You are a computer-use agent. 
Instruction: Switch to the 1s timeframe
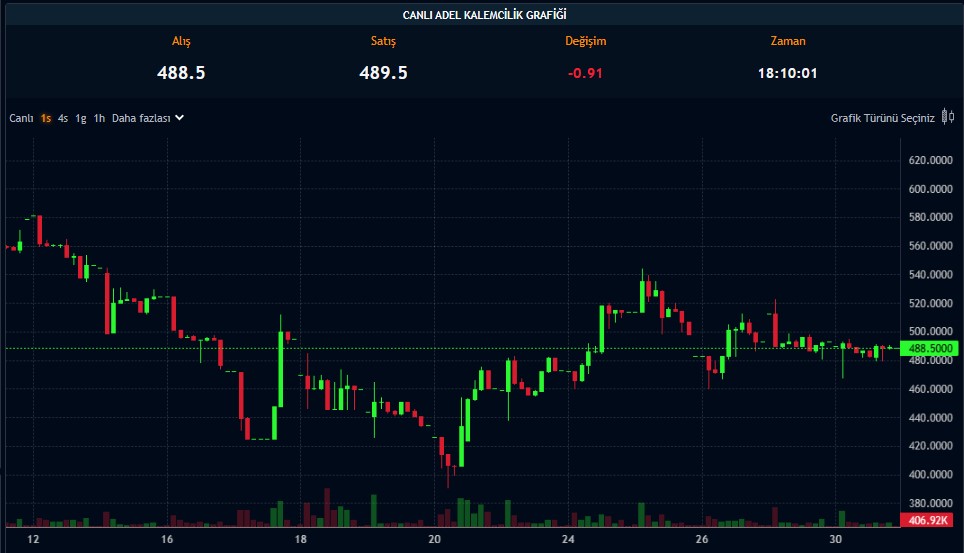[46, 118]
